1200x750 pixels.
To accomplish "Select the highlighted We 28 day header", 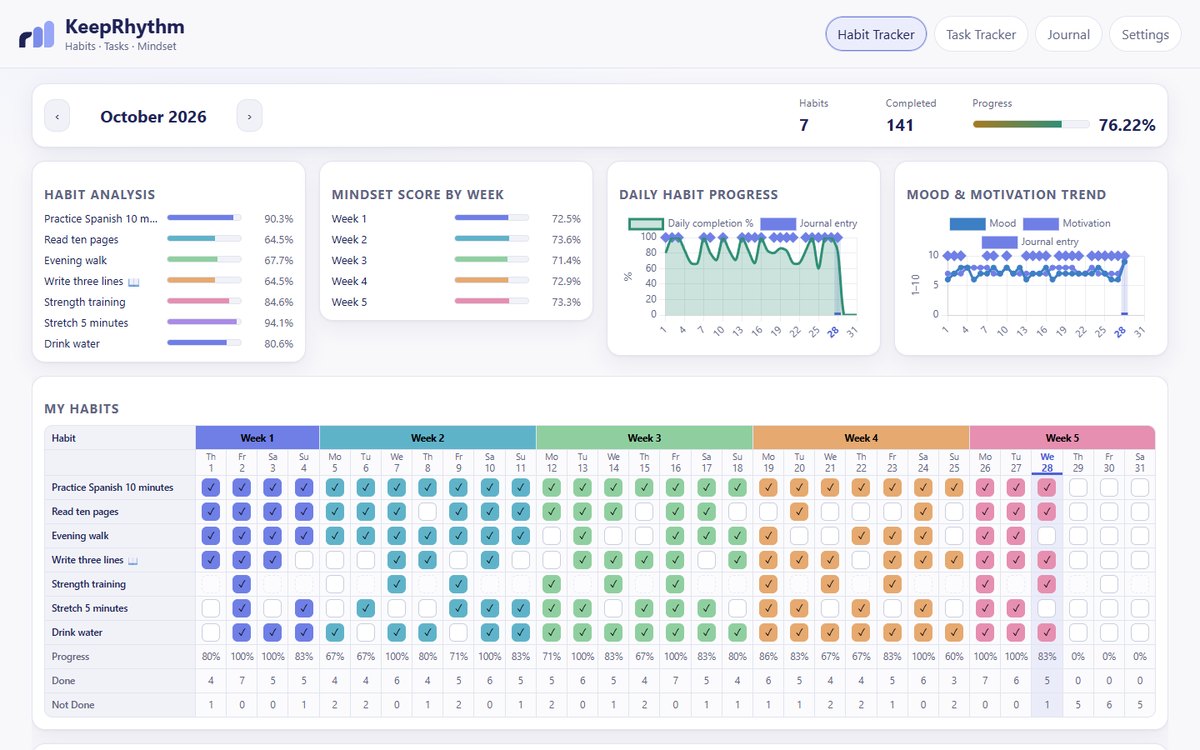I will 1046,463.
